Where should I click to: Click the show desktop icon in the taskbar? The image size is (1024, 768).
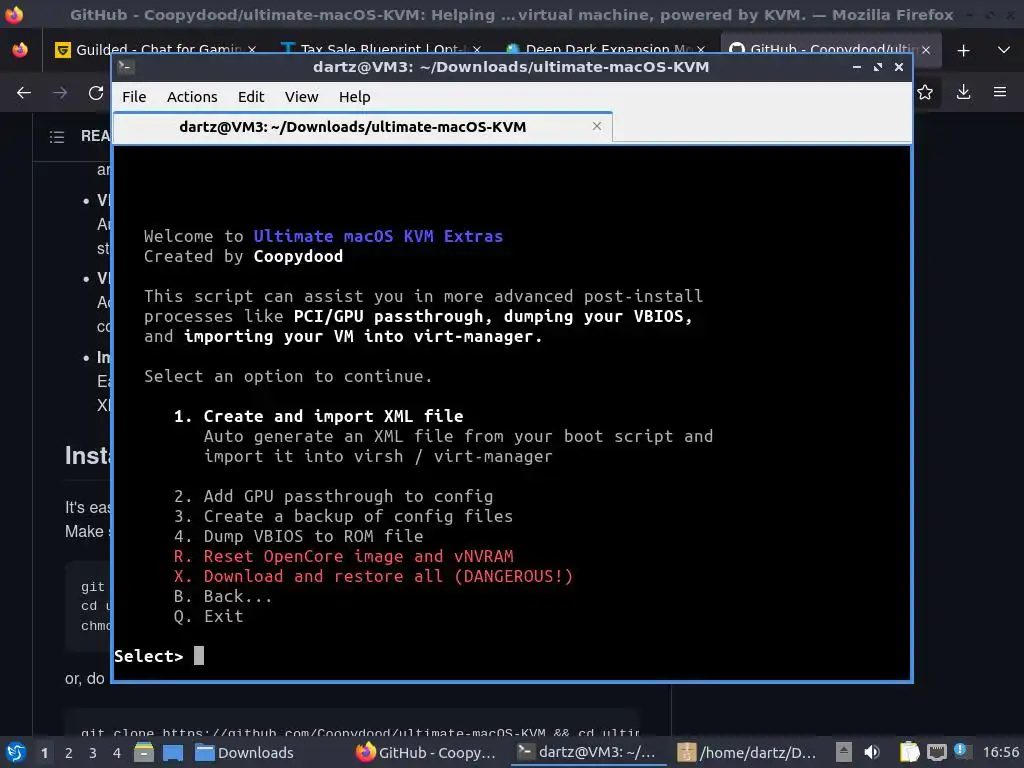(172, 752)
